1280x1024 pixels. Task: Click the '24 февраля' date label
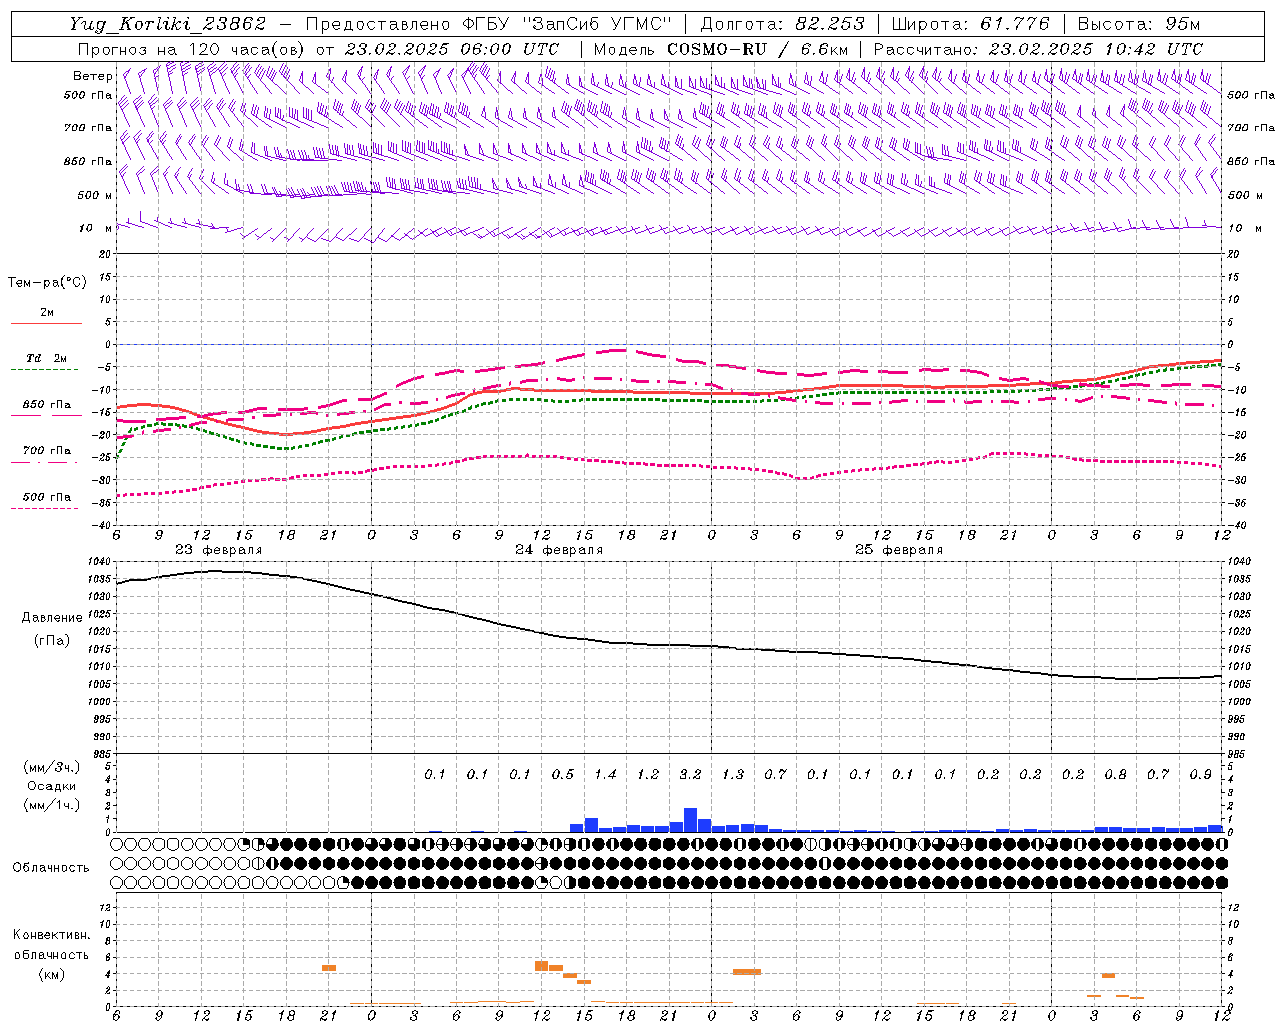tap(559, 550)
